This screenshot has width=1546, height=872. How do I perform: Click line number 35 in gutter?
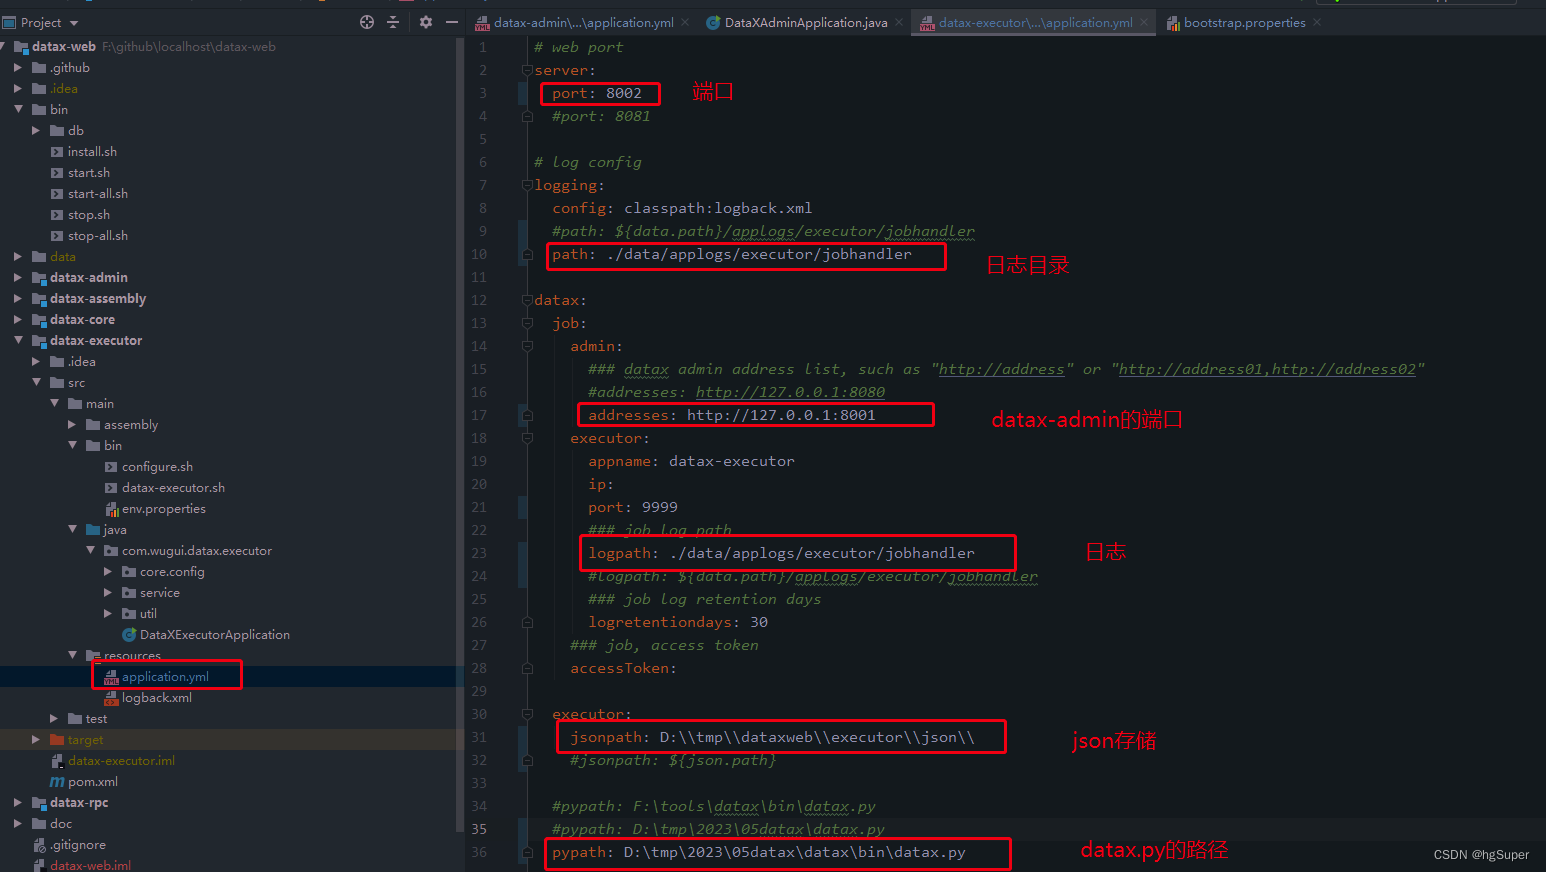480,829
